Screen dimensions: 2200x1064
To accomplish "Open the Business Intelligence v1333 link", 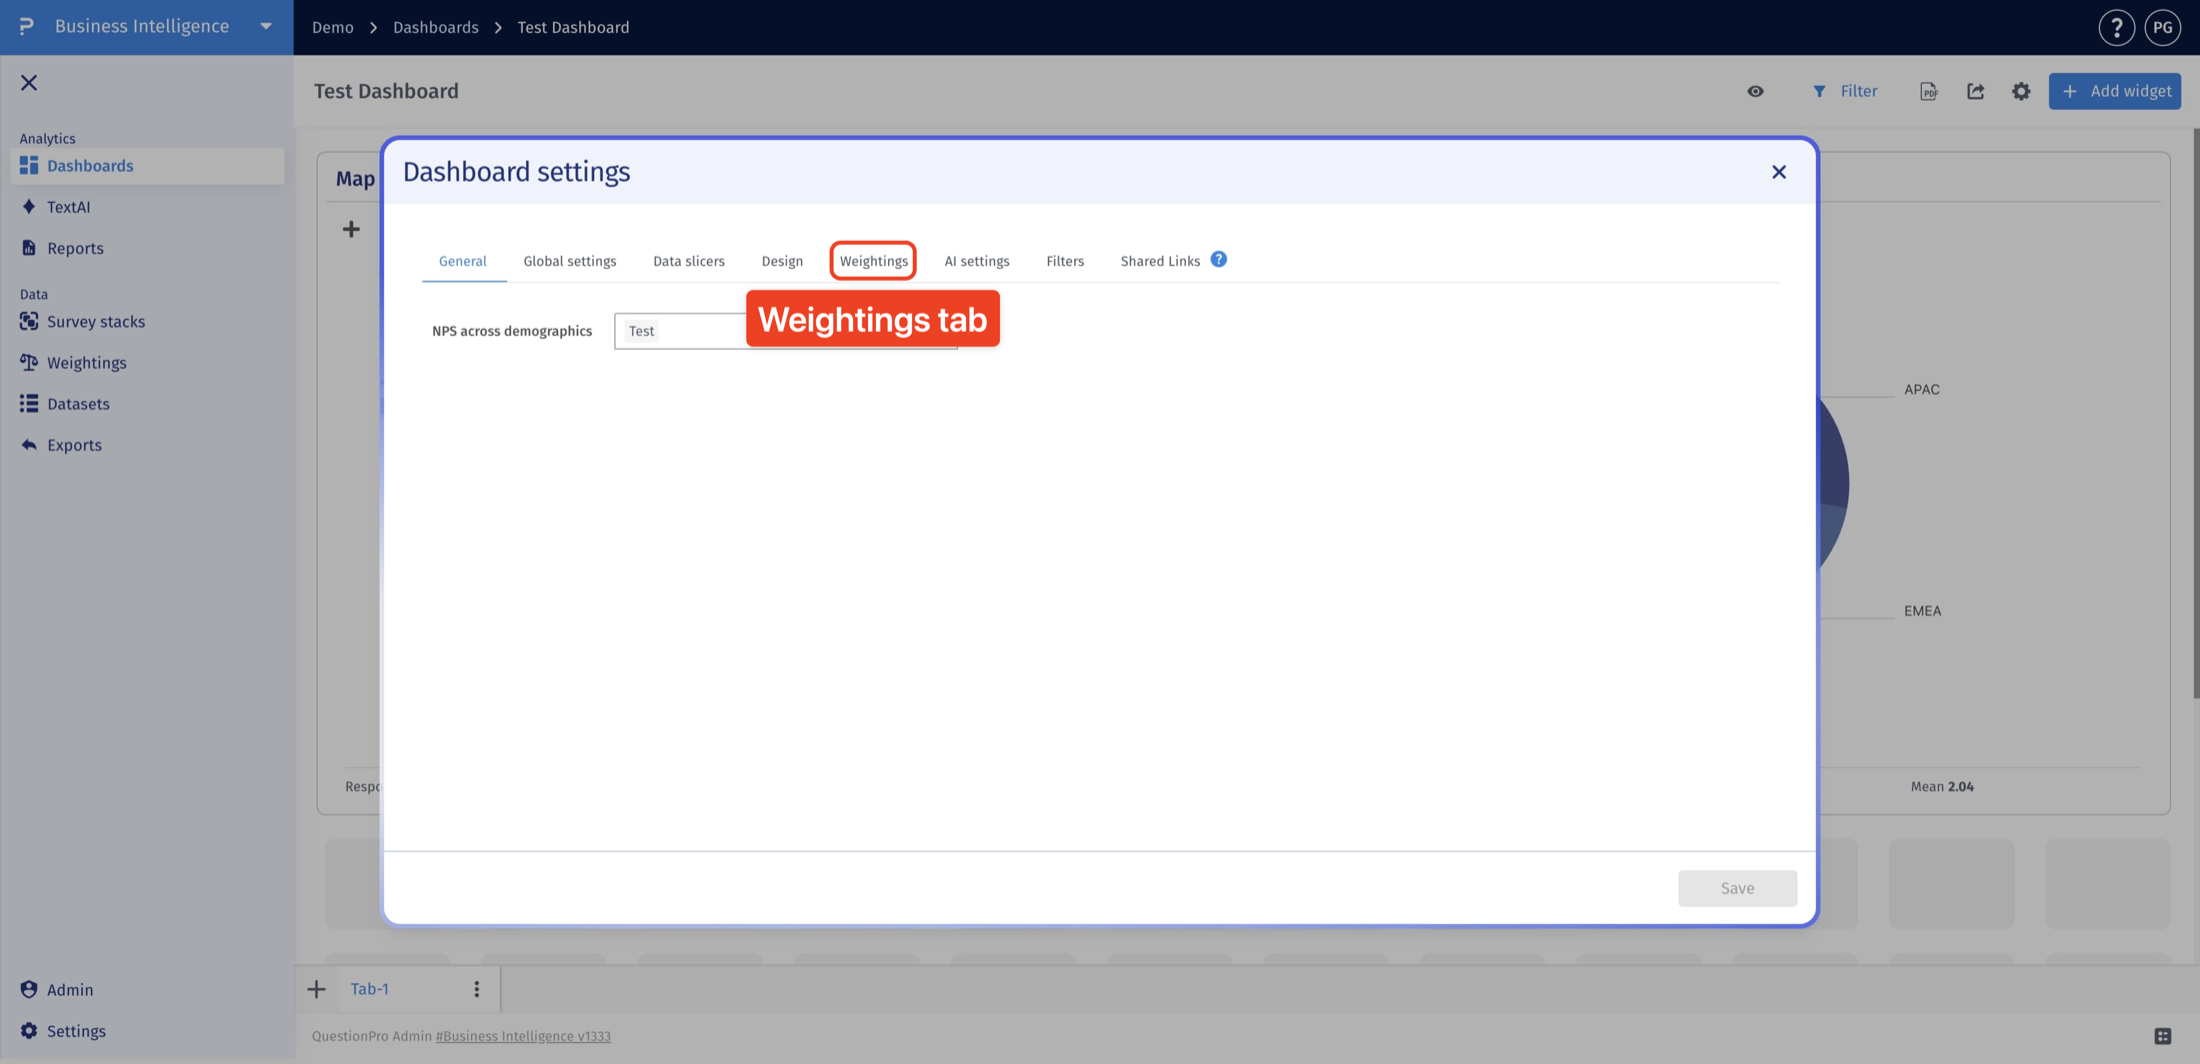I will coord(523,1036).
